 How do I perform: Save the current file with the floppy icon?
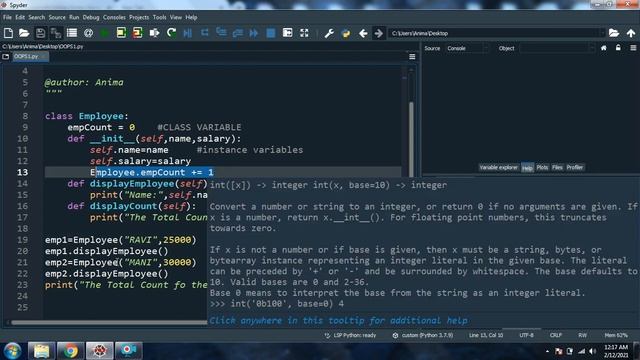[40, 33]
